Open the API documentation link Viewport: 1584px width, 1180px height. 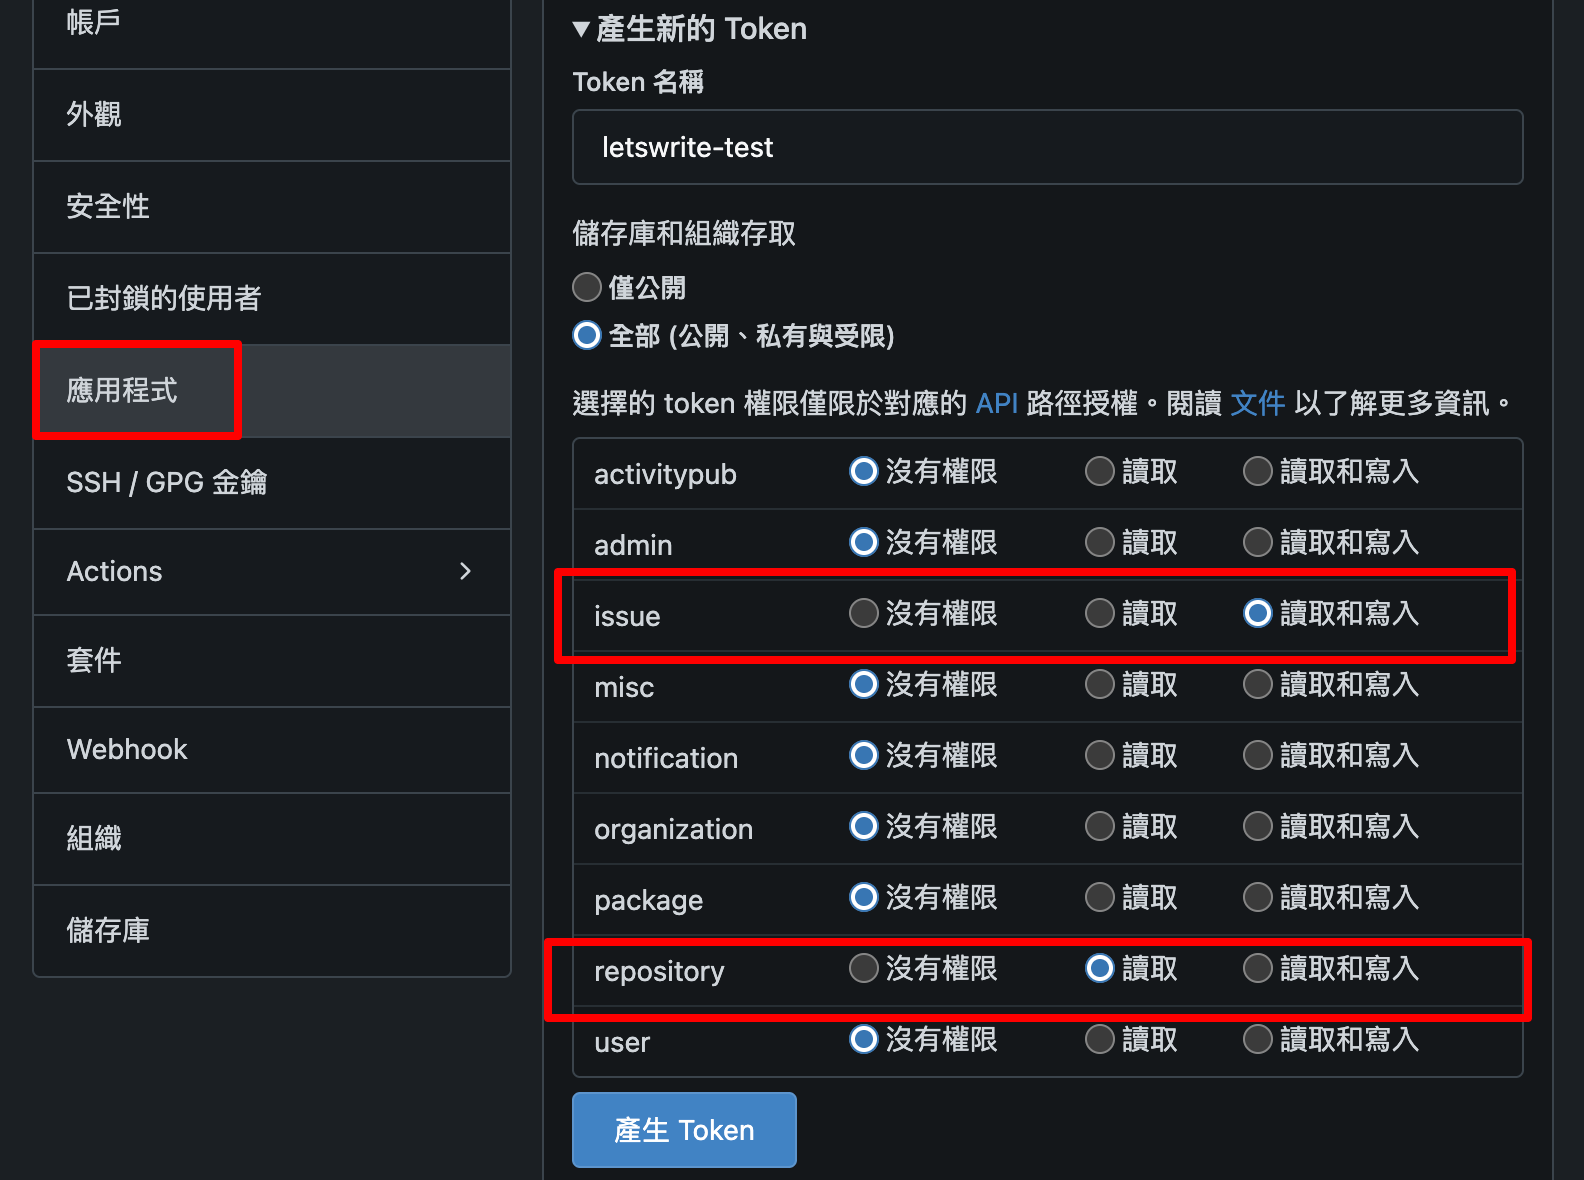(996, 404)
